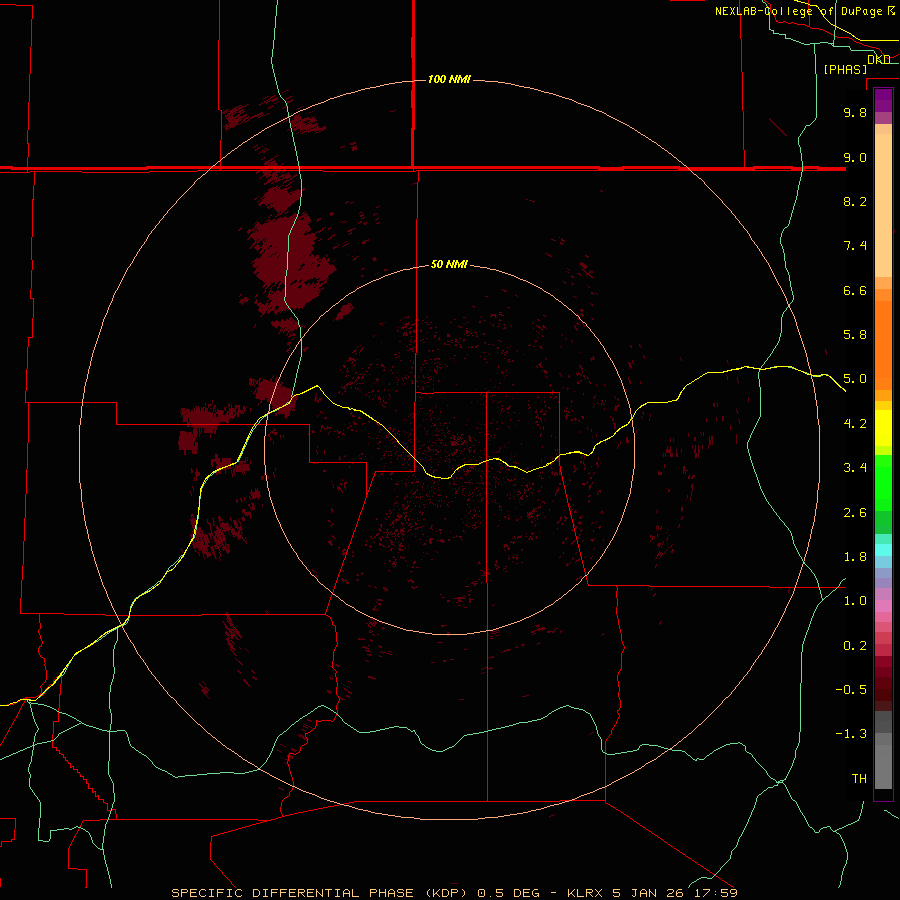
Task: Click the yellow band in the color bar
Action: (883, 428)
